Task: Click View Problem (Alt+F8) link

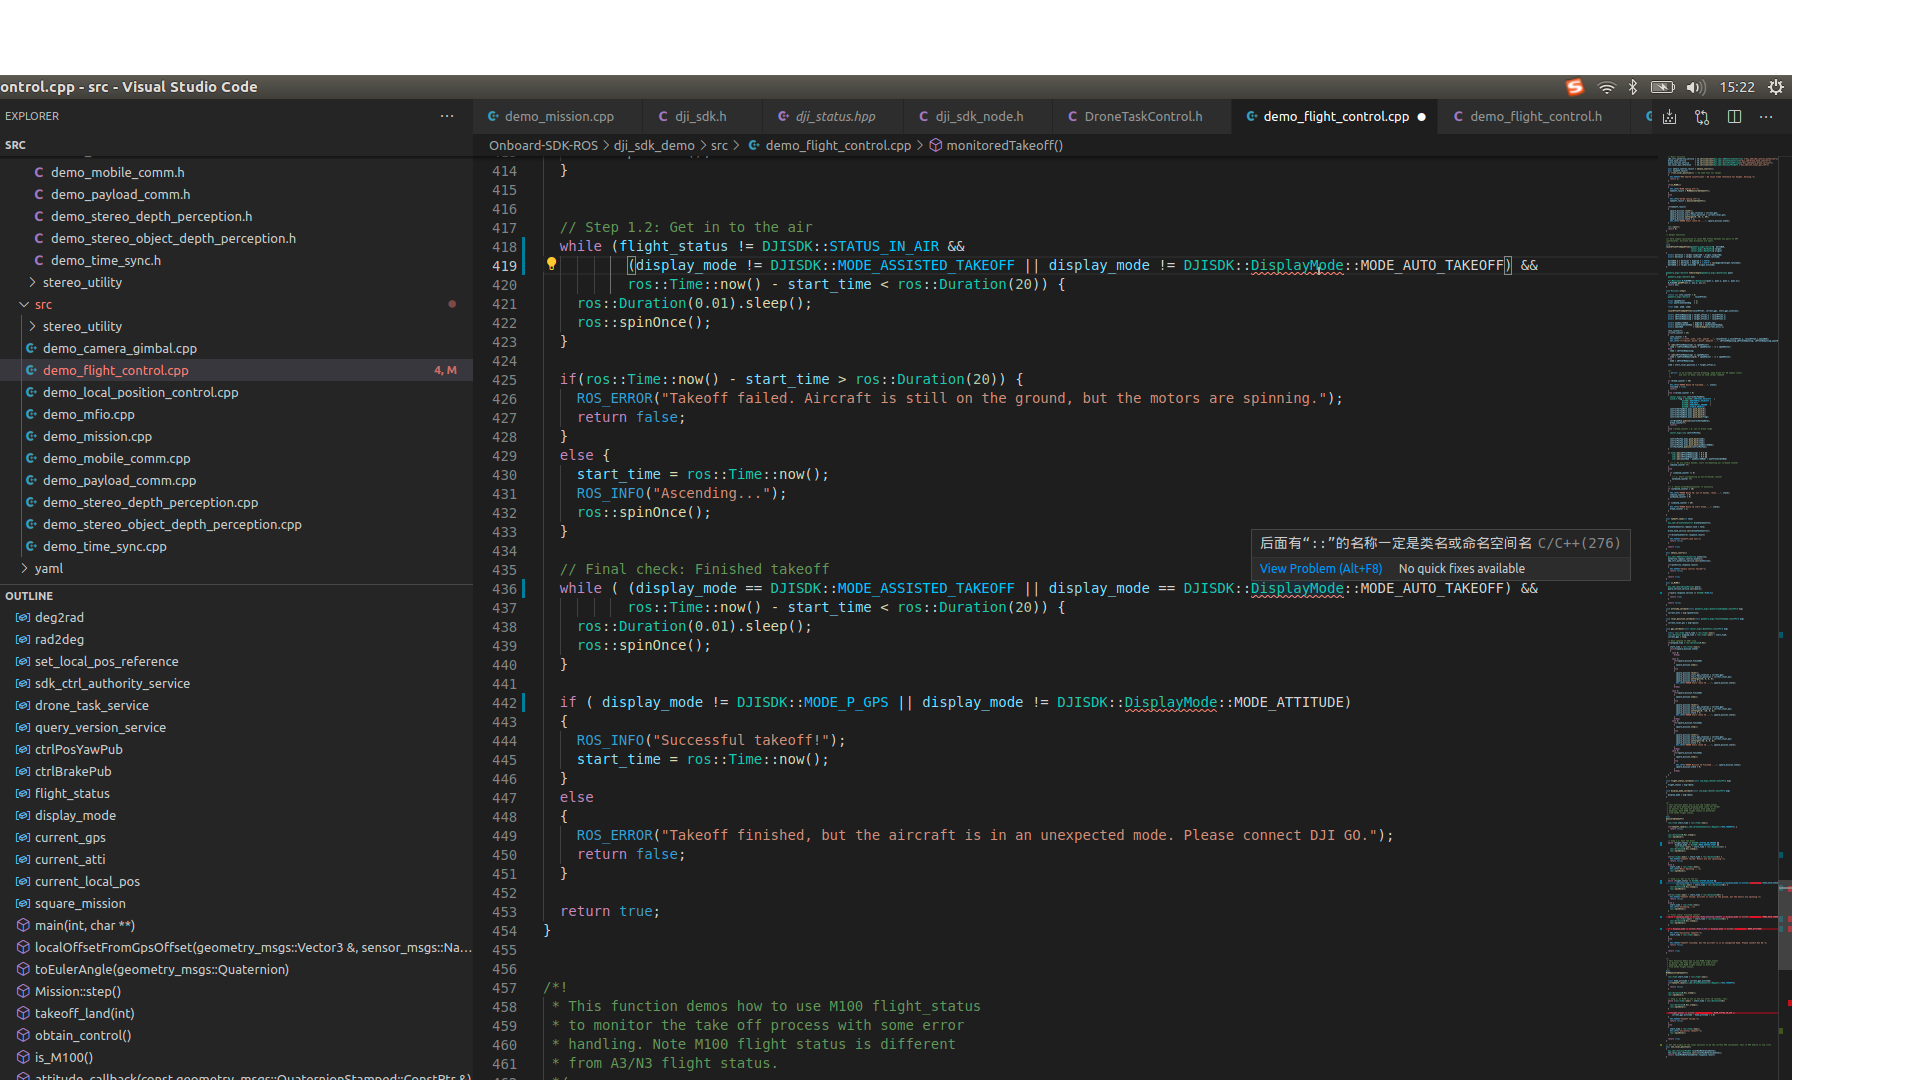Action: point(1320,569)
